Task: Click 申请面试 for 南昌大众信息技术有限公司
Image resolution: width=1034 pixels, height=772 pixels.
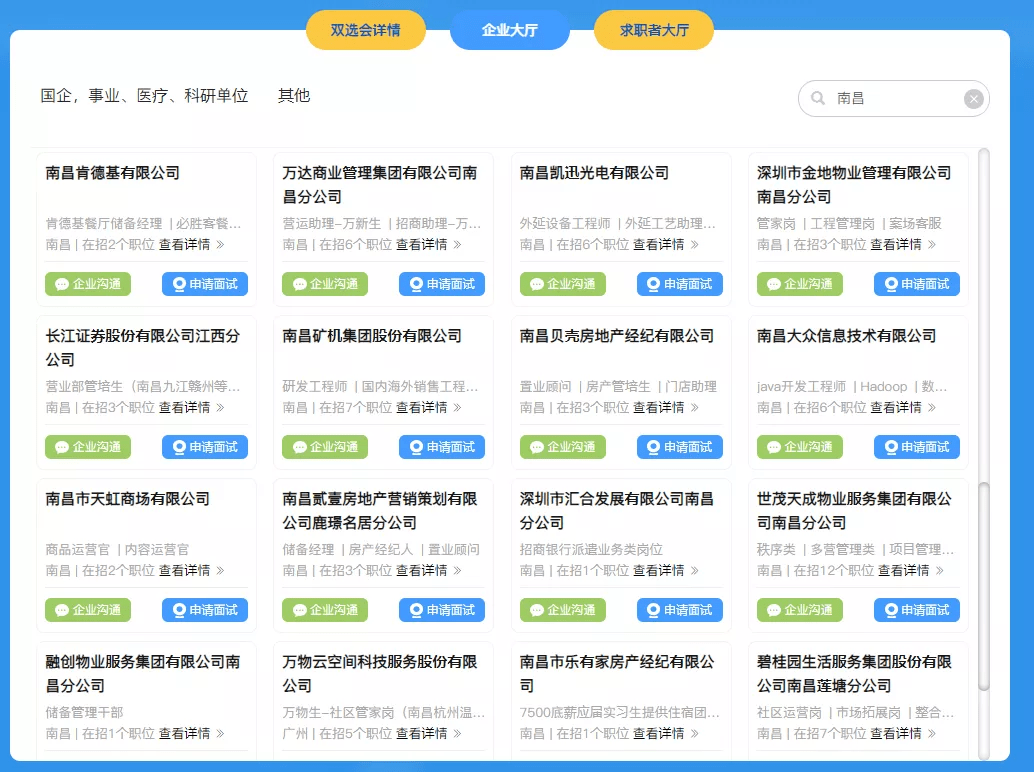Action: pyautogui.click(x=917, y=447)
